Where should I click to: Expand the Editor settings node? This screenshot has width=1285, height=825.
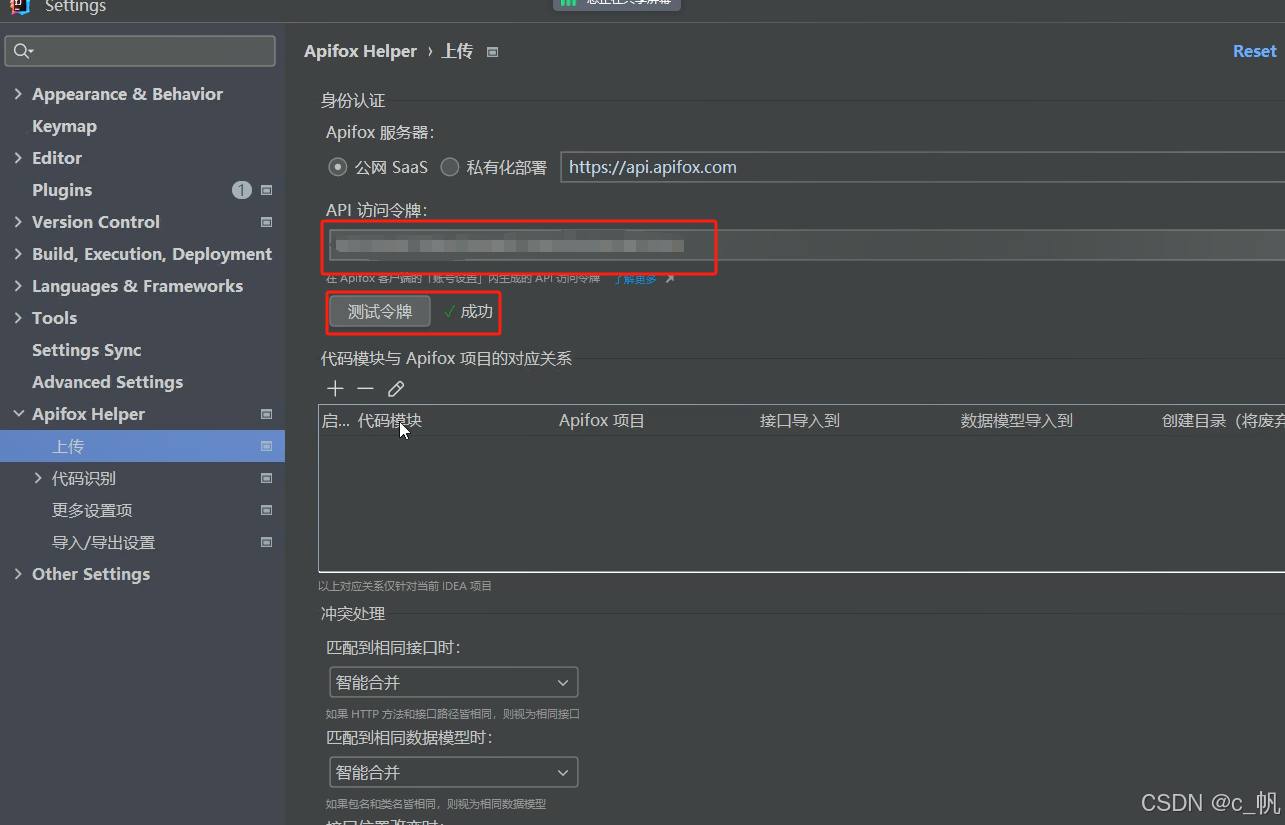(18, 158)
